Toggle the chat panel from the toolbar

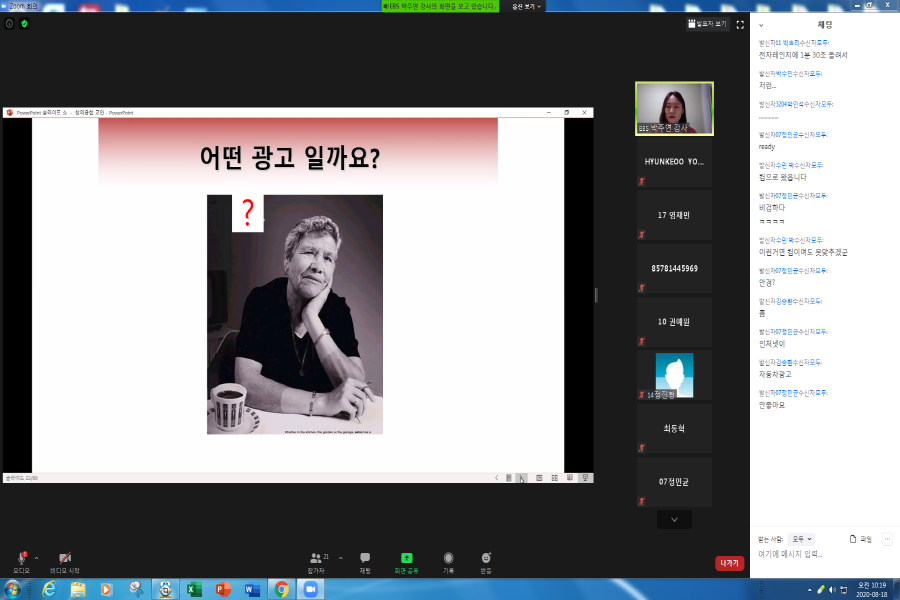pyautogui.click(x=365, y=558)
